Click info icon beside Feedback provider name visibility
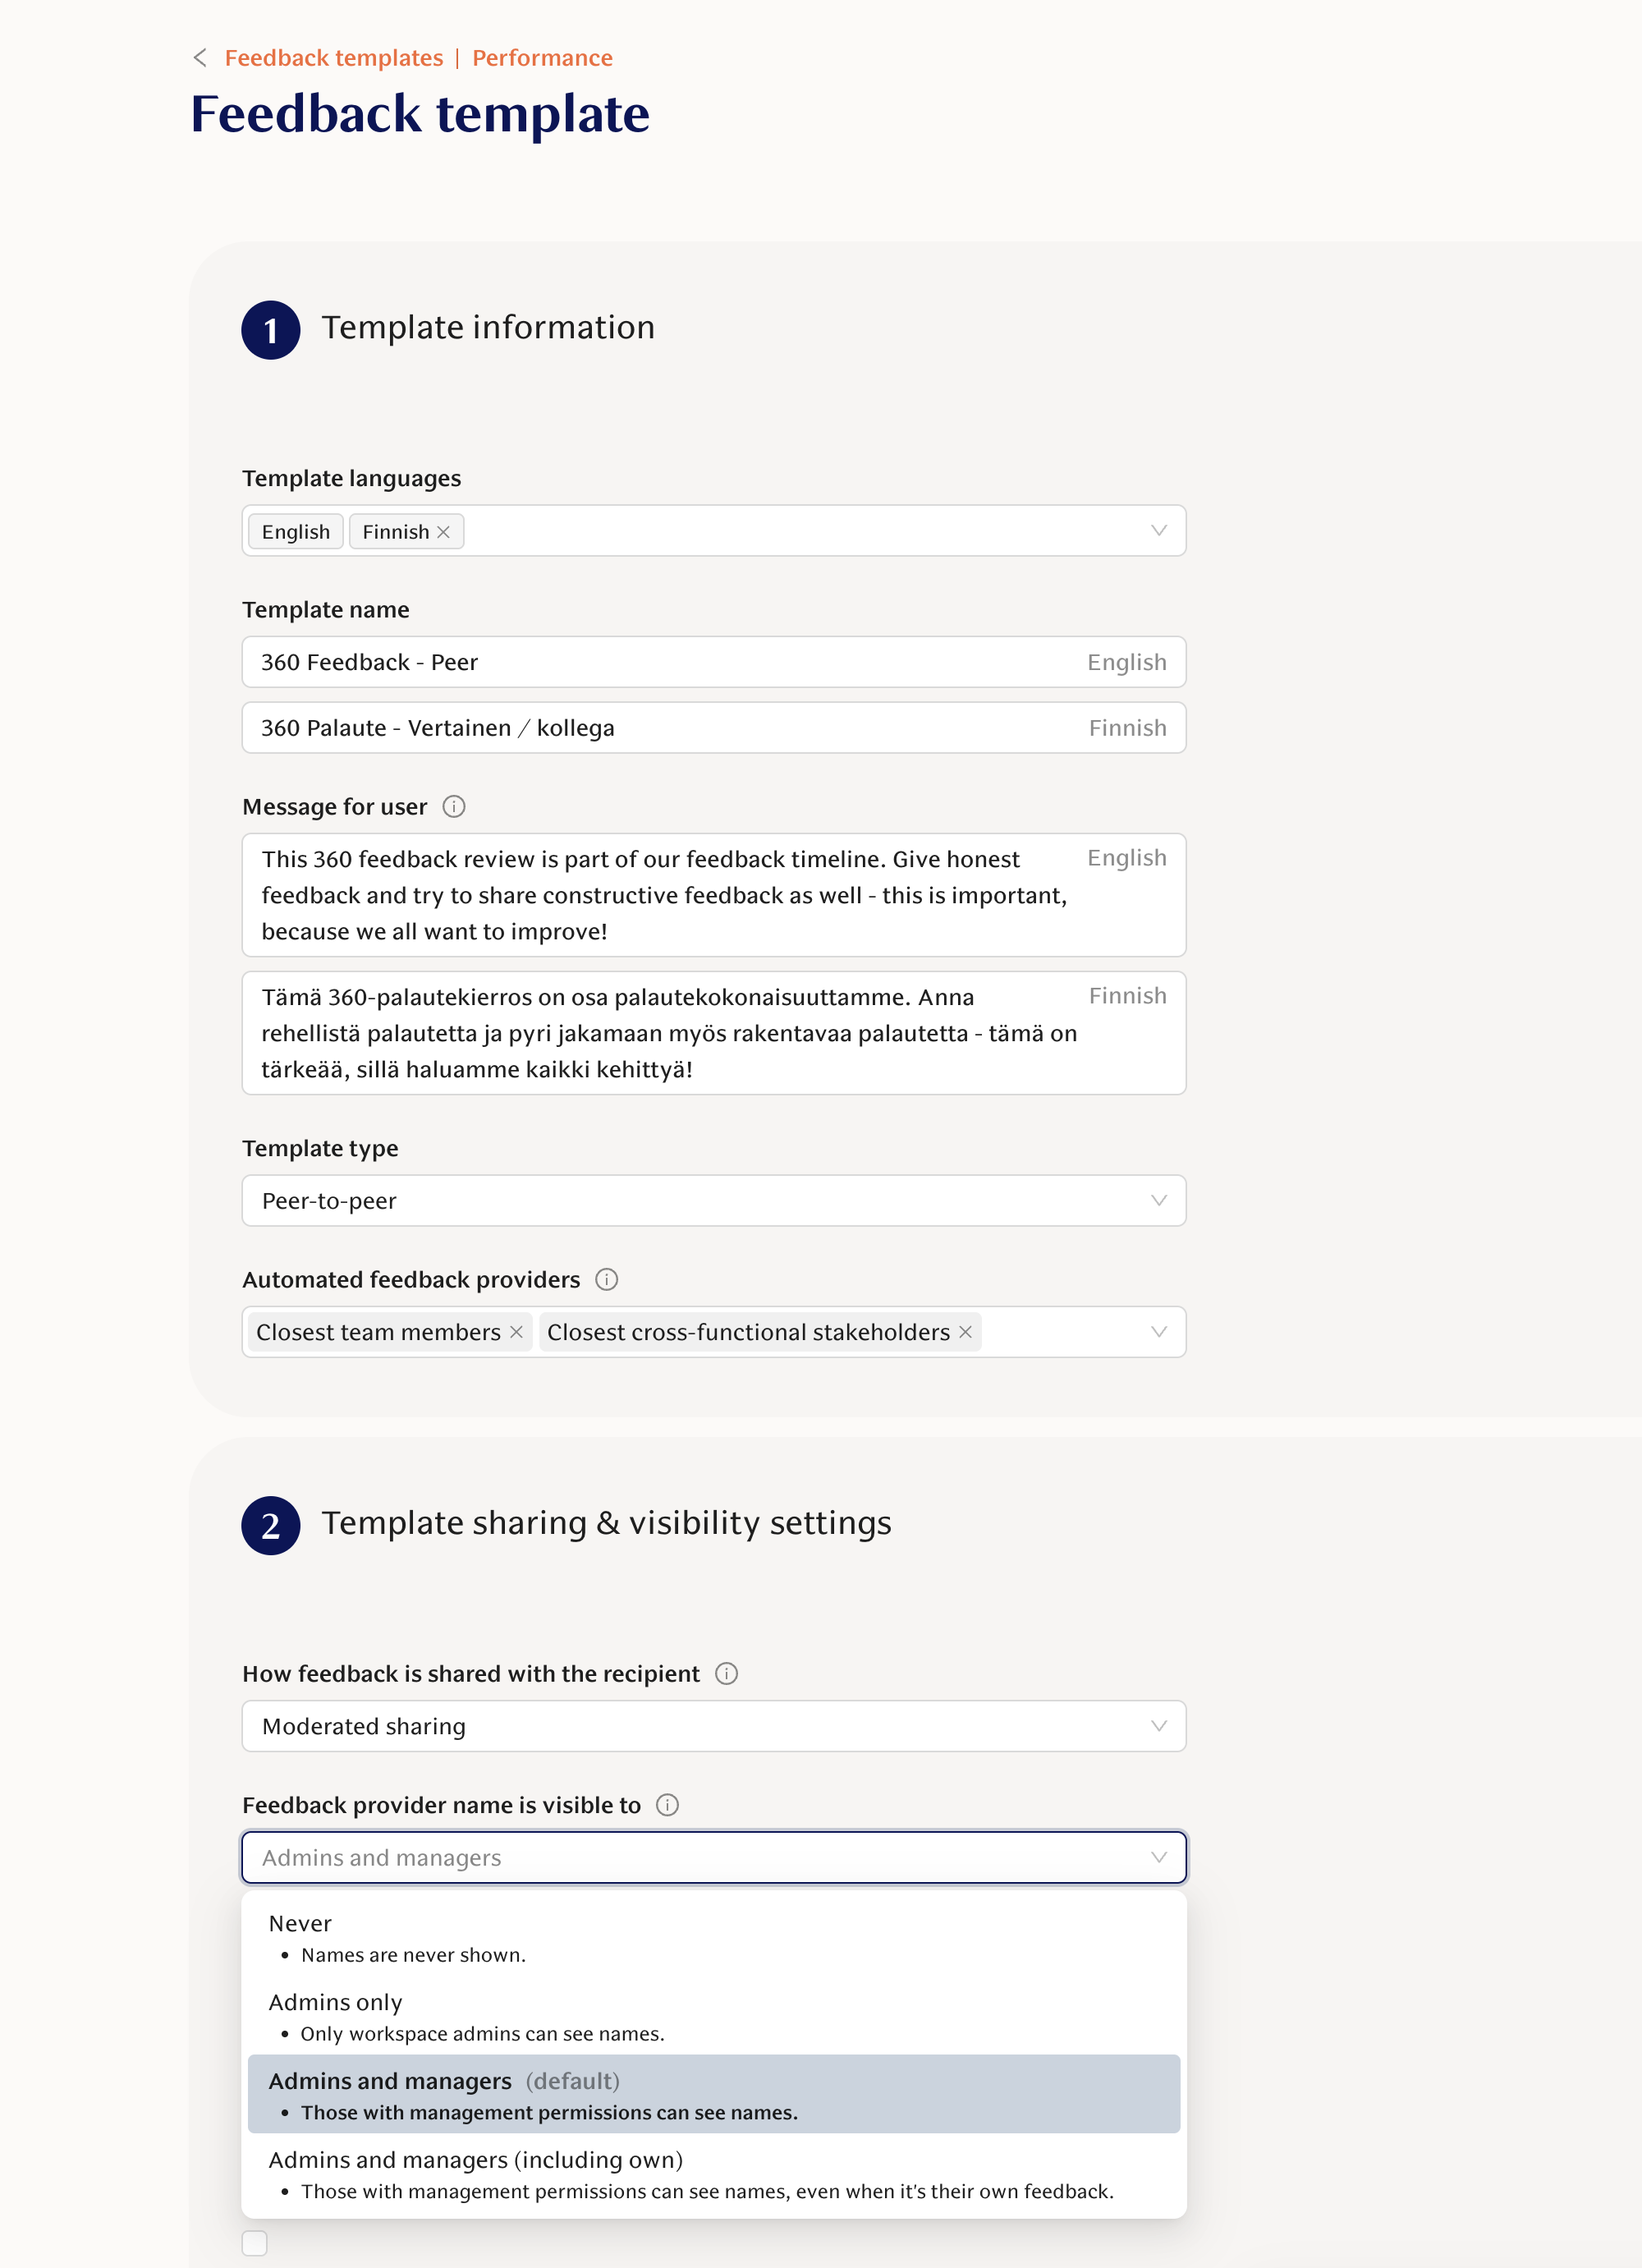The height and width of the screenshot is (2268, 1642). (666, 1805)
